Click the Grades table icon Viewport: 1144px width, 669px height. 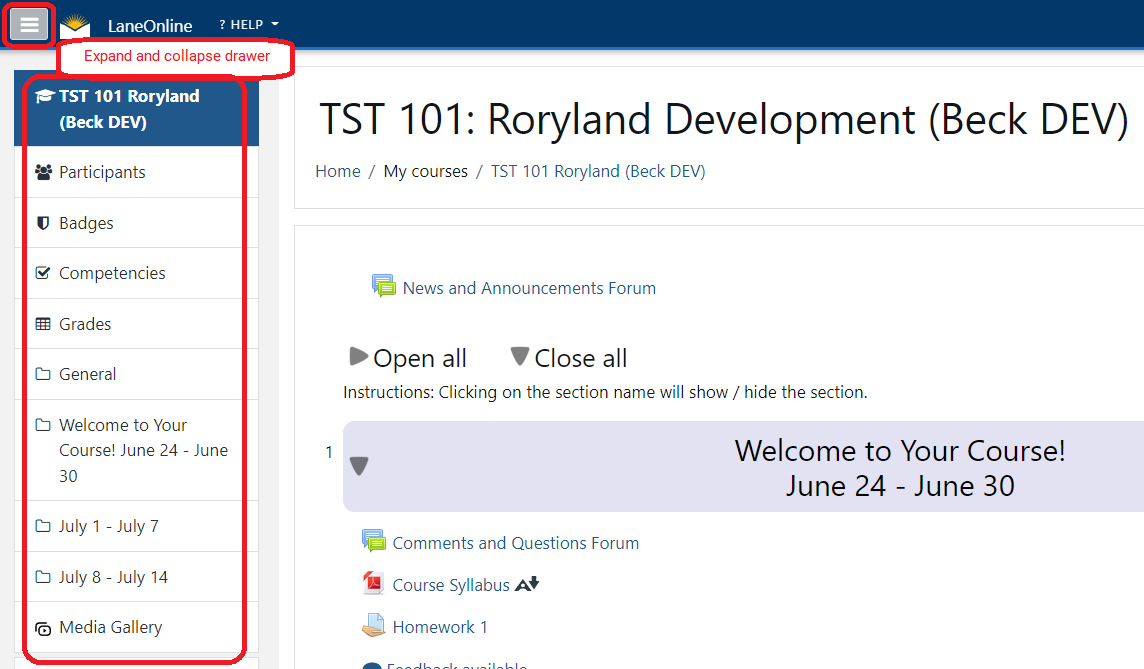(x=43, y=324)
